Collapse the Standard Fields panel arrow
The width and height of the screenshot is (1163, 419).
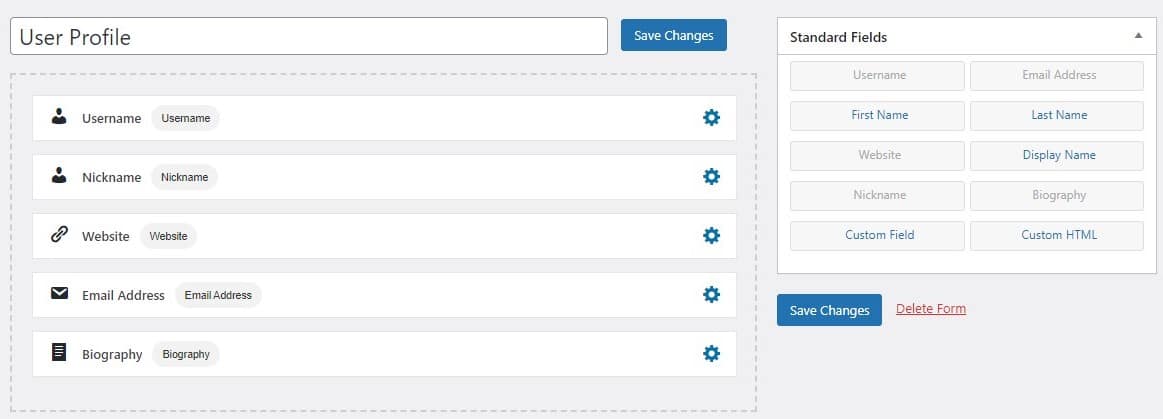coord(1138,36)
